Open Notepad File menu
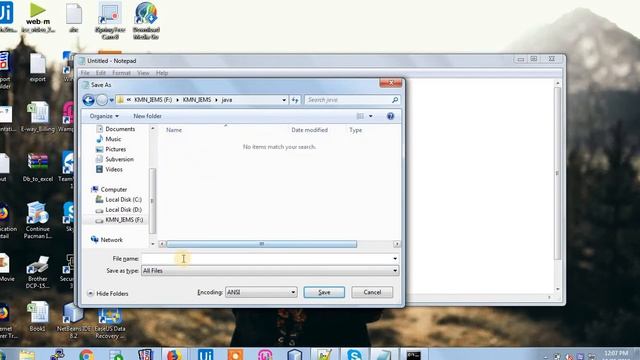 tap(85, 73)
